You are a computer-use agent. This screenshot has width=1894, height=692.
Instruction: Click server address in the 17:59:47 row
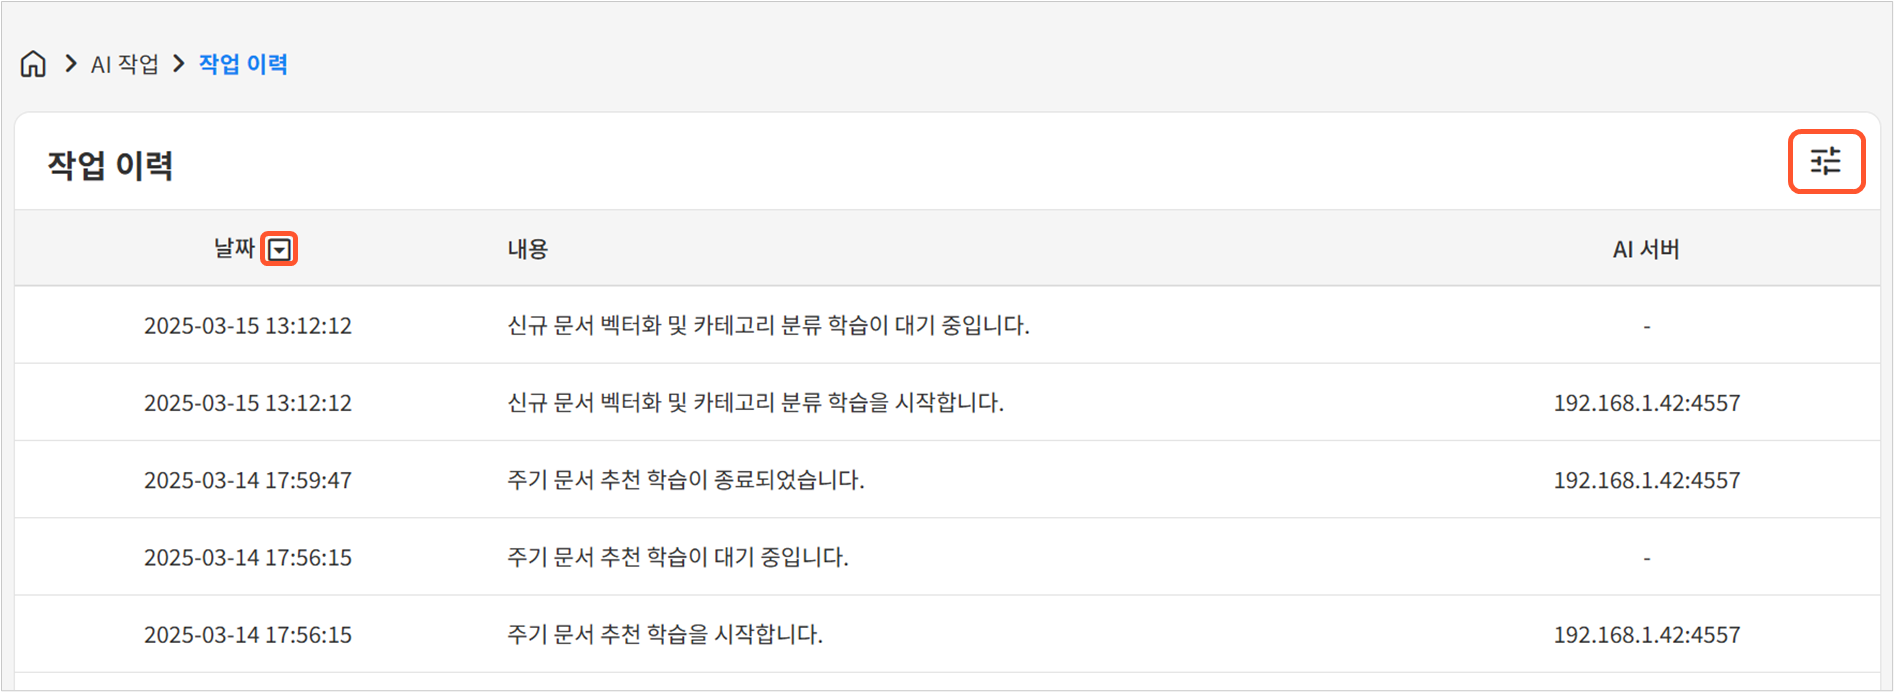tap(1646, 480)
